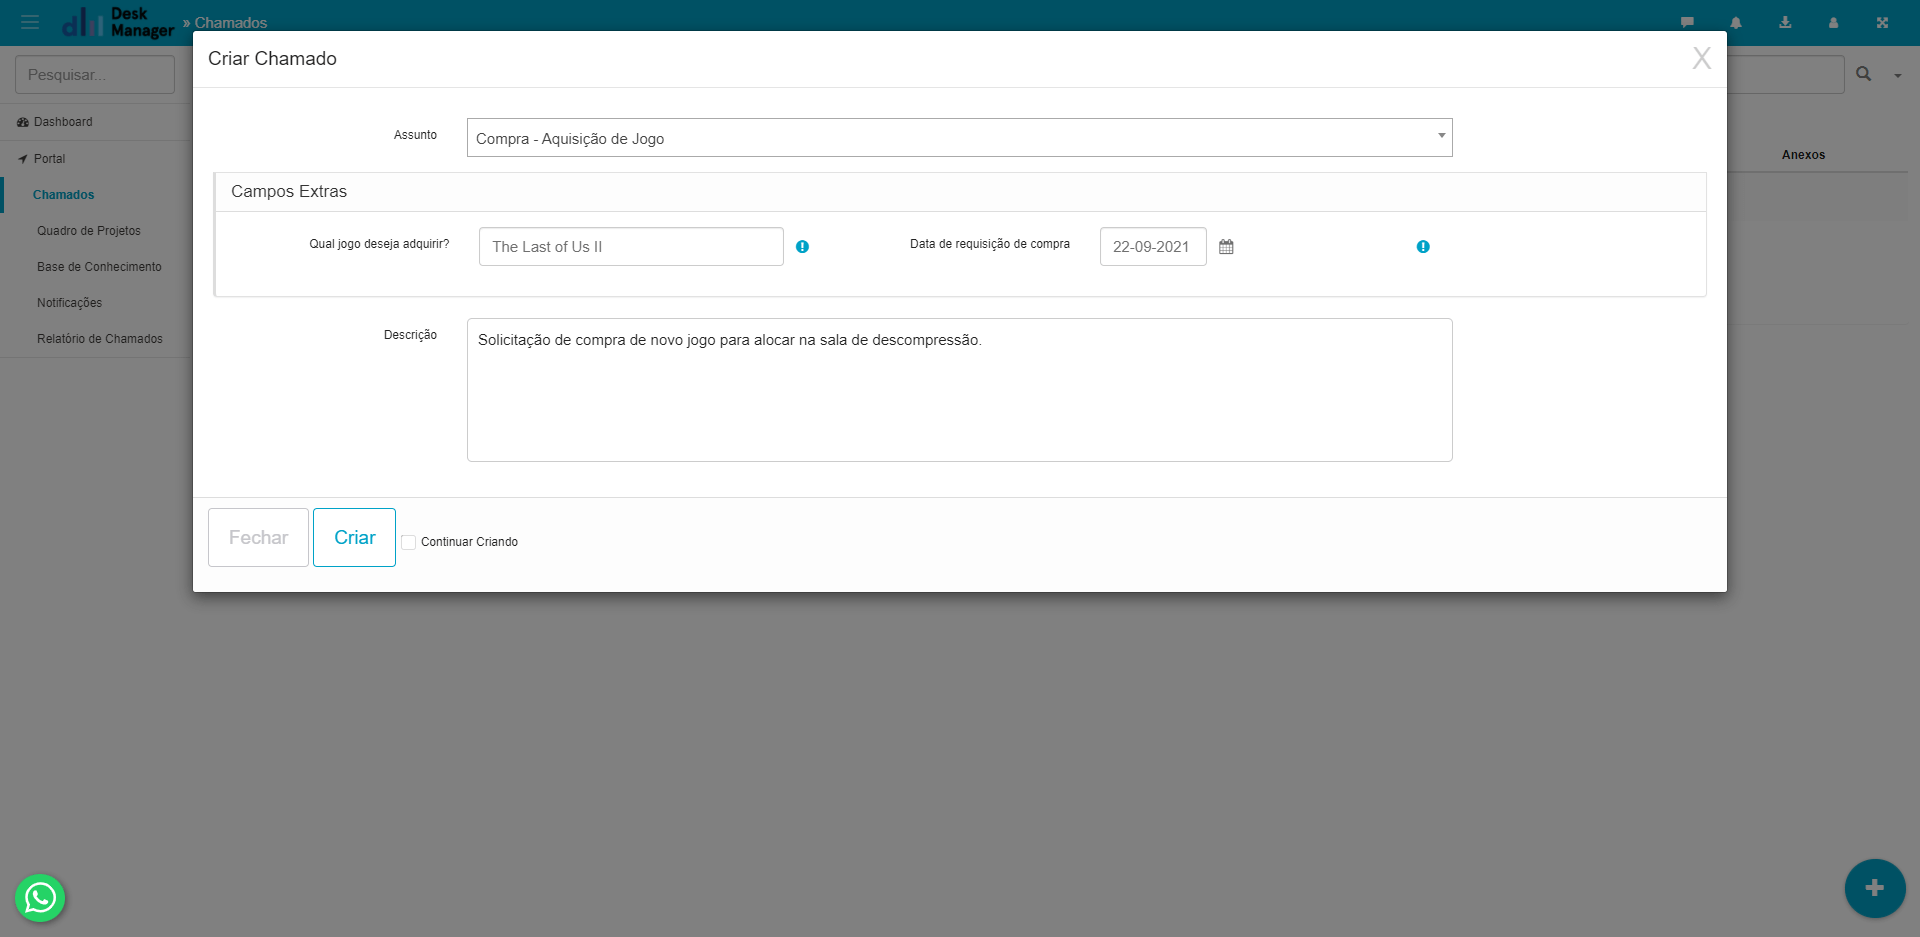Open the Assunto dropdown
The image size is (1920, 937).
coord(959,138)
